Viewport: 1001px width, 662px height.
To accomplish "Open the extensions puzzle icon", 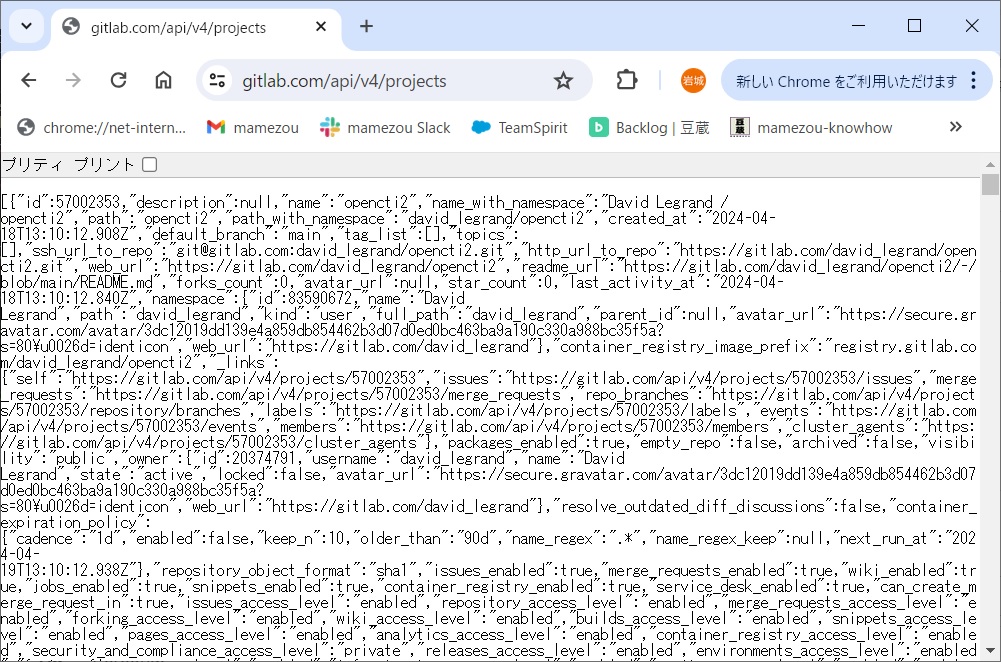I will 627,81.
